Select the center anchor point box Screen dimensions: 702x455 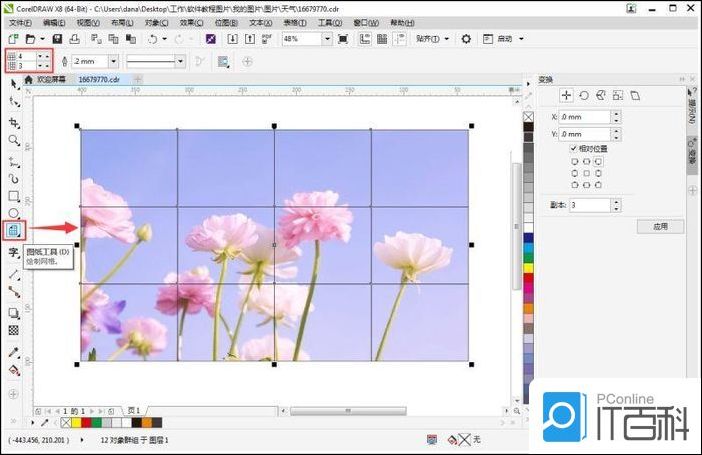586,172
